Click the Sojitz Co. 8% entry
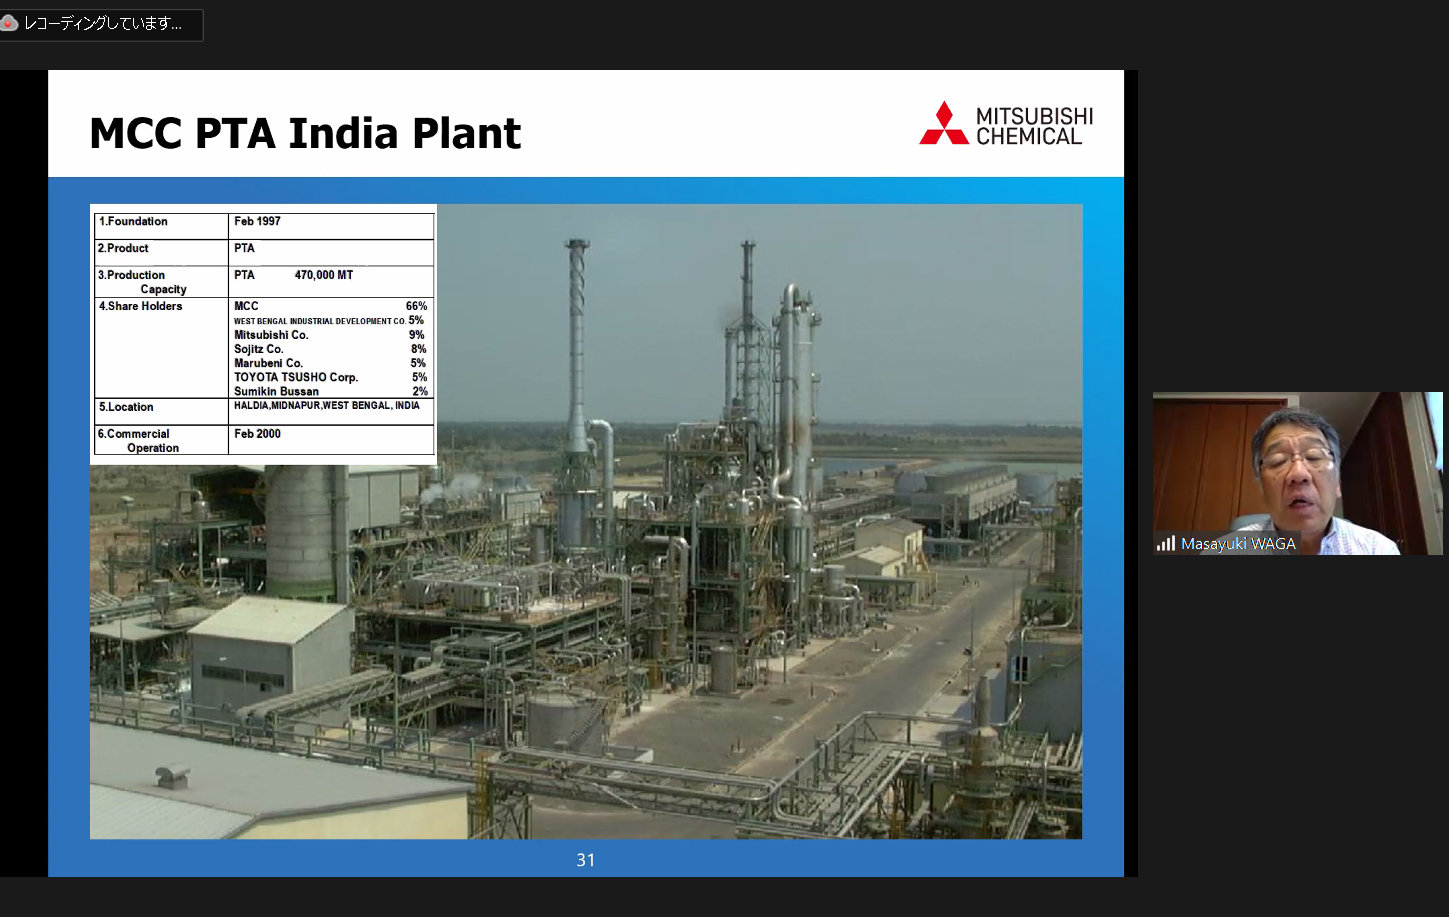This screenshot has height=917, width=1449. [330, 349]
